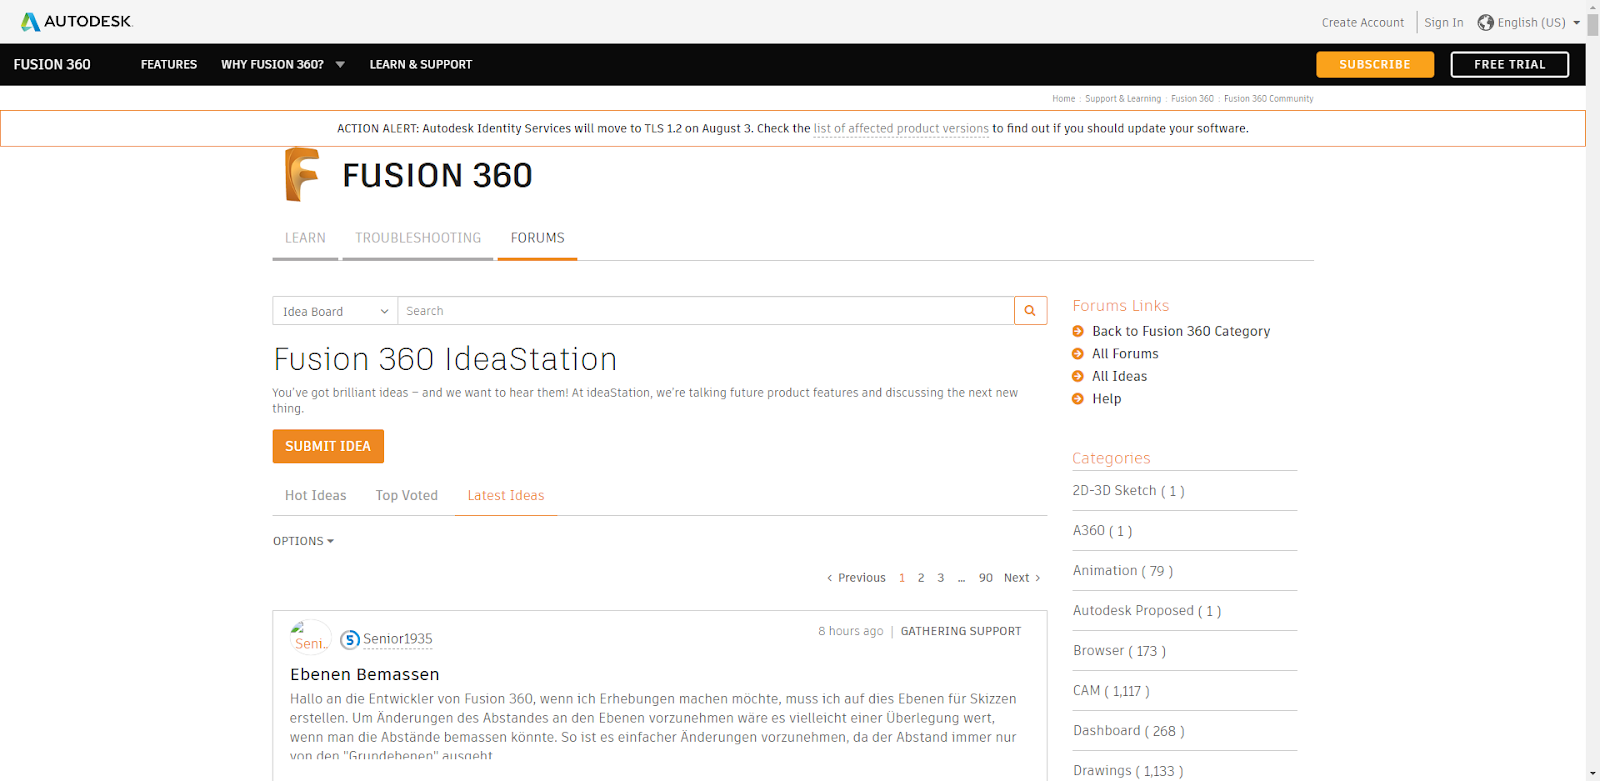This screenshot has height=781, width=1600.
Task: Click the arrow icon beside Help
Action: 1078,399
